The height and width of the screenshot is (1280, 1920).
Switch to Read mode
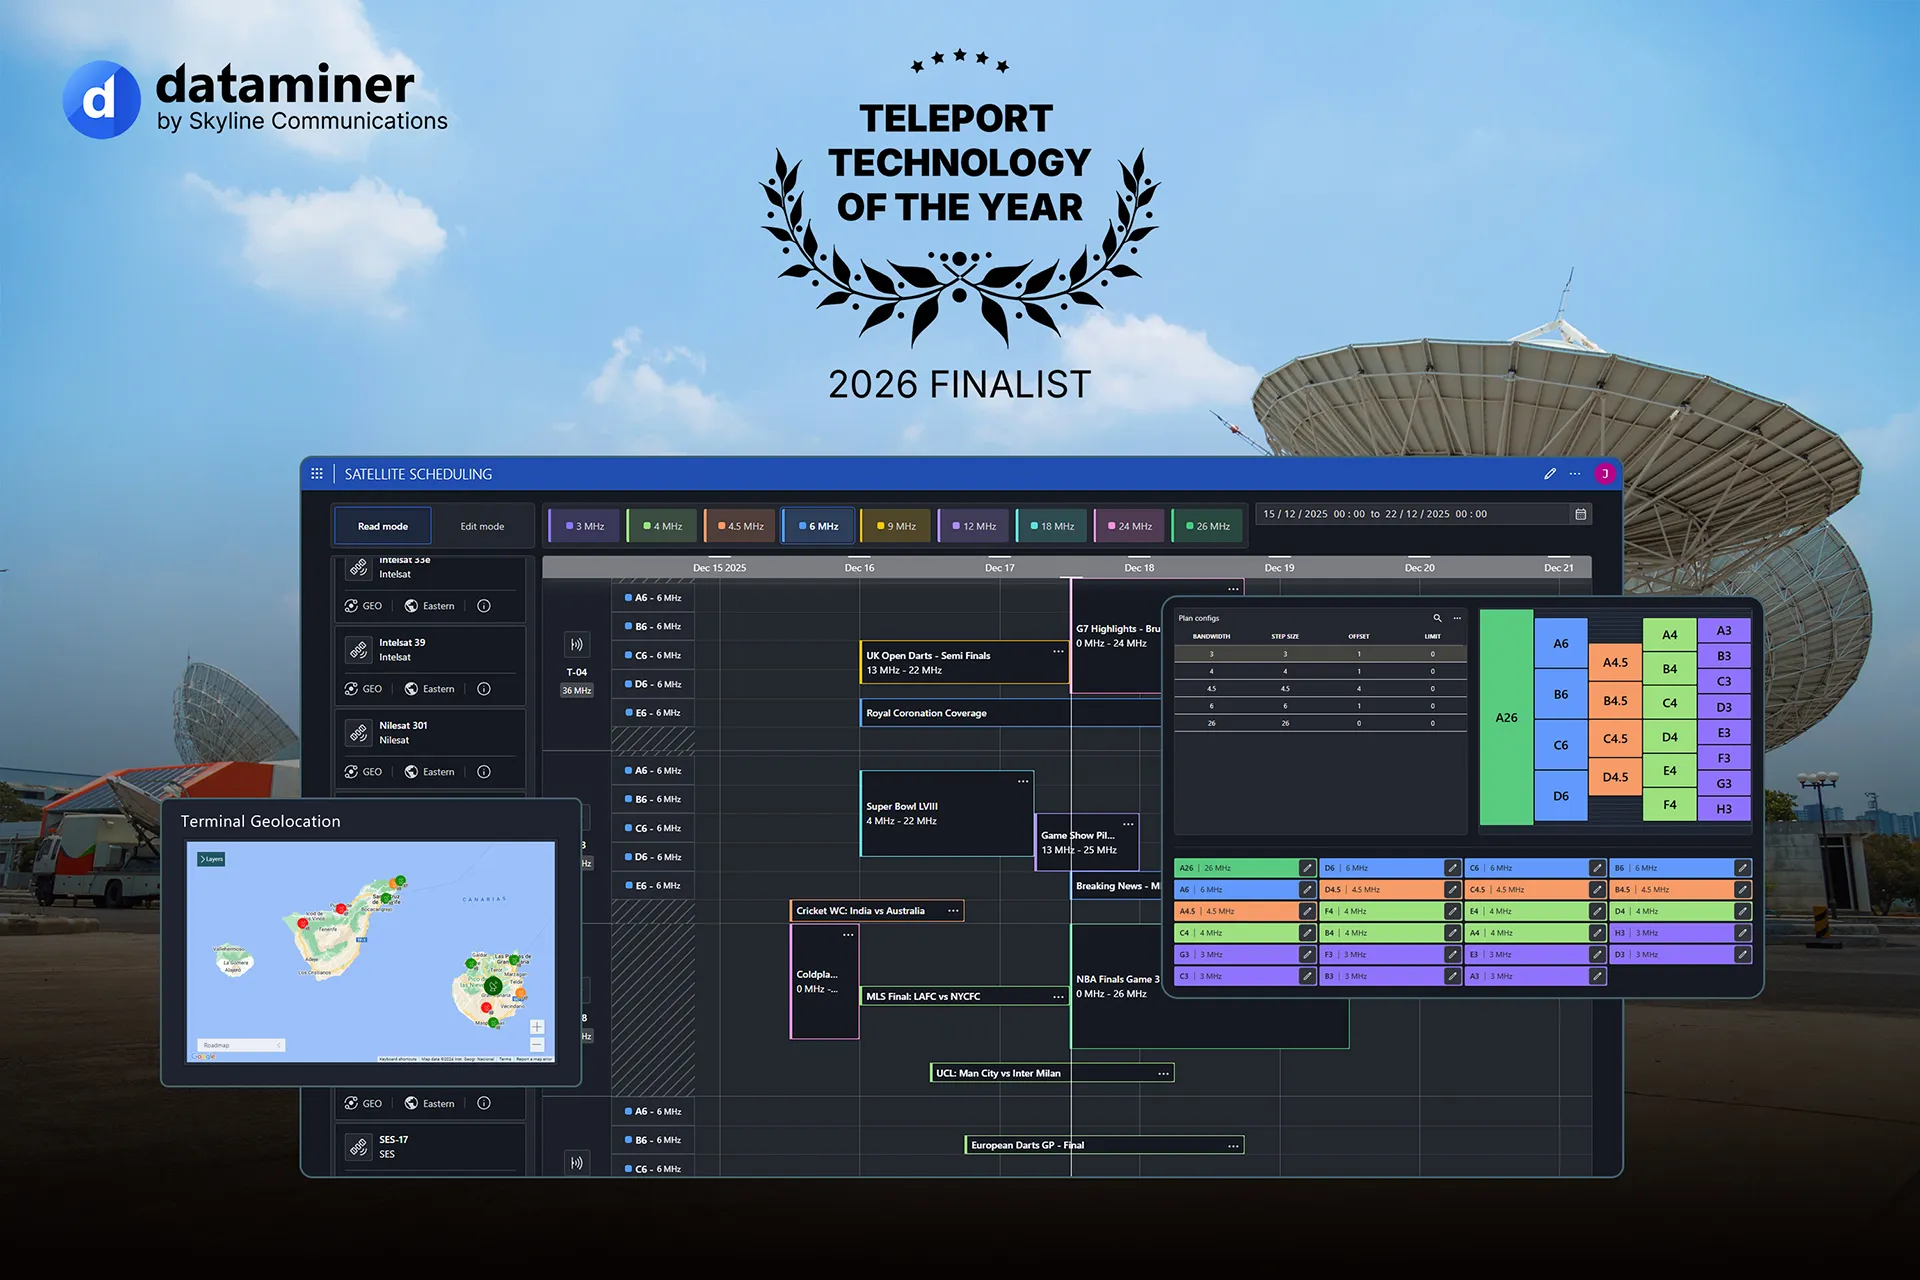point(382,526)
